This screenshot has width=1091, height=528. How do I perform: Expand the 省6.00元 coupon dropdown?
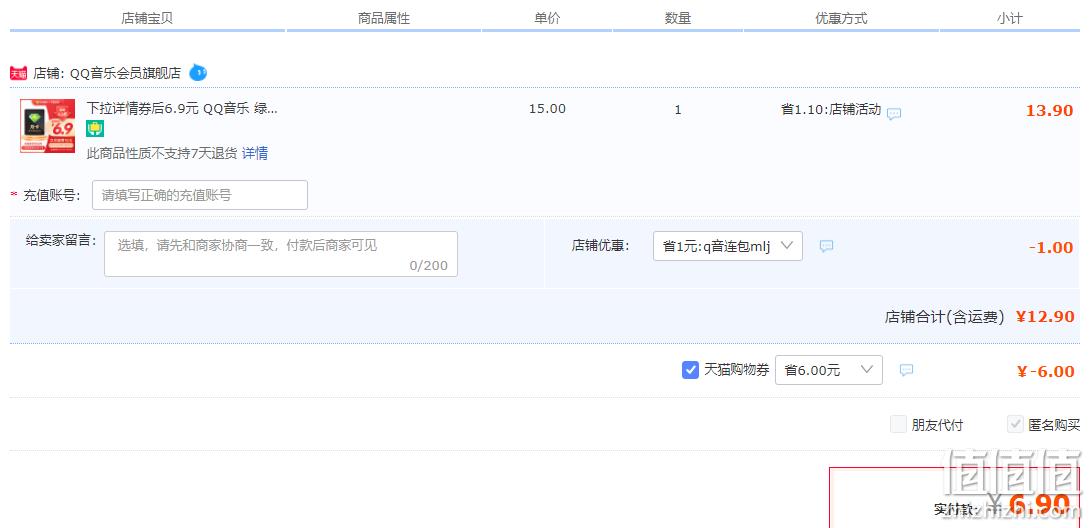(829, 370)
